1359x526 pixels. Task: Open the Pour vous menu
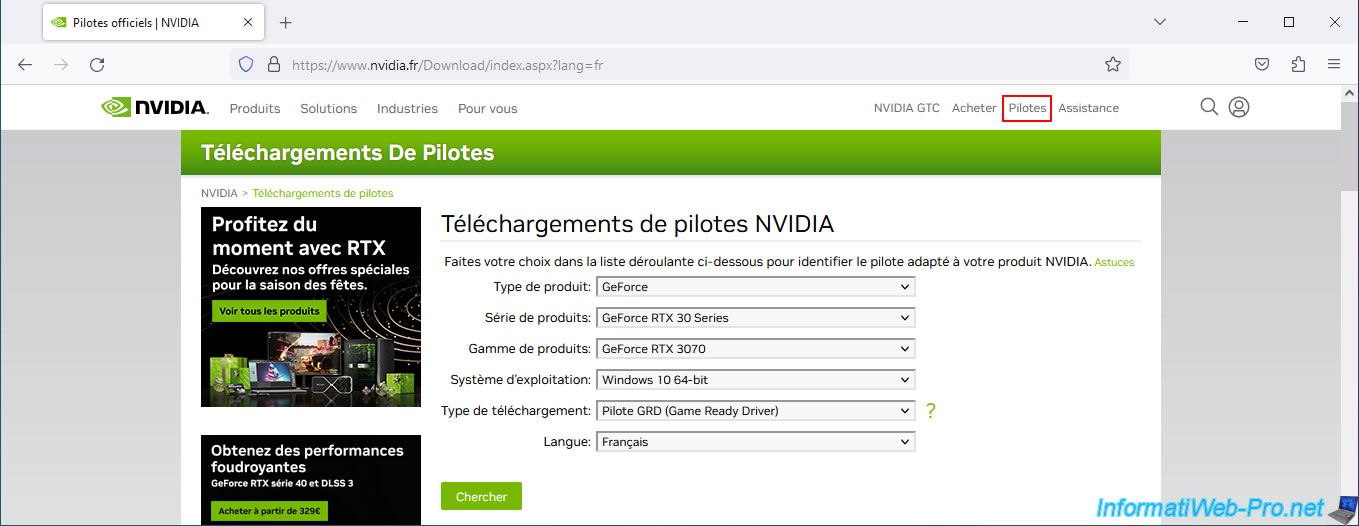[x=487, y=108]
